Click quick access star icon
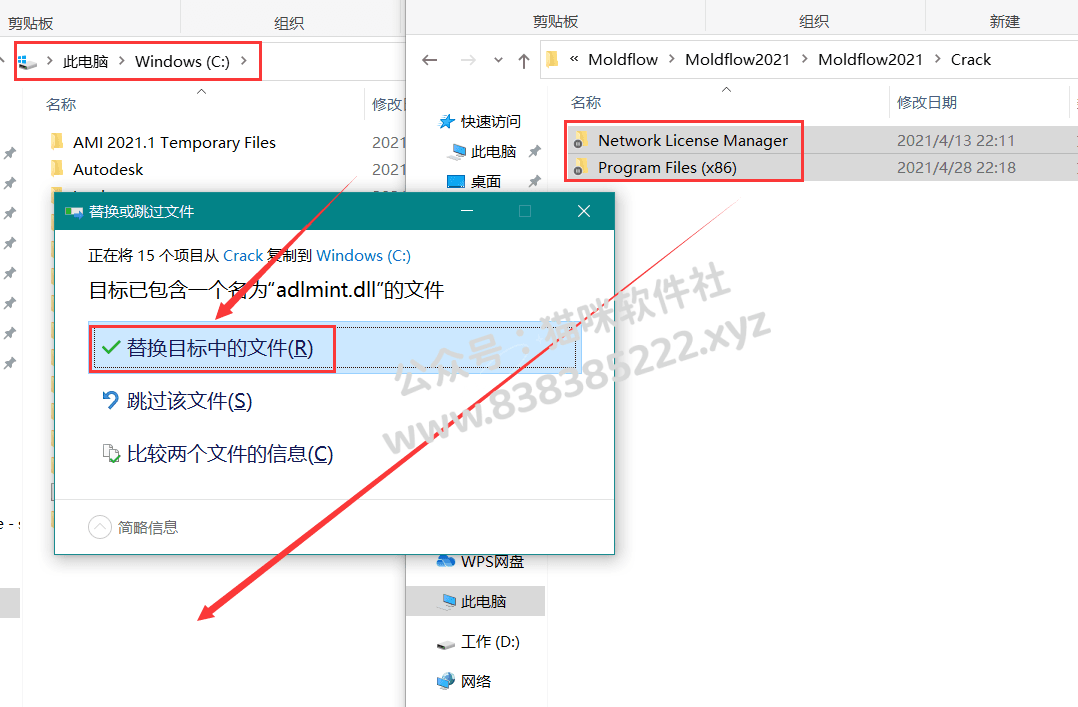Viewport: 1078px width, 707px height. (x=447, y=122)
